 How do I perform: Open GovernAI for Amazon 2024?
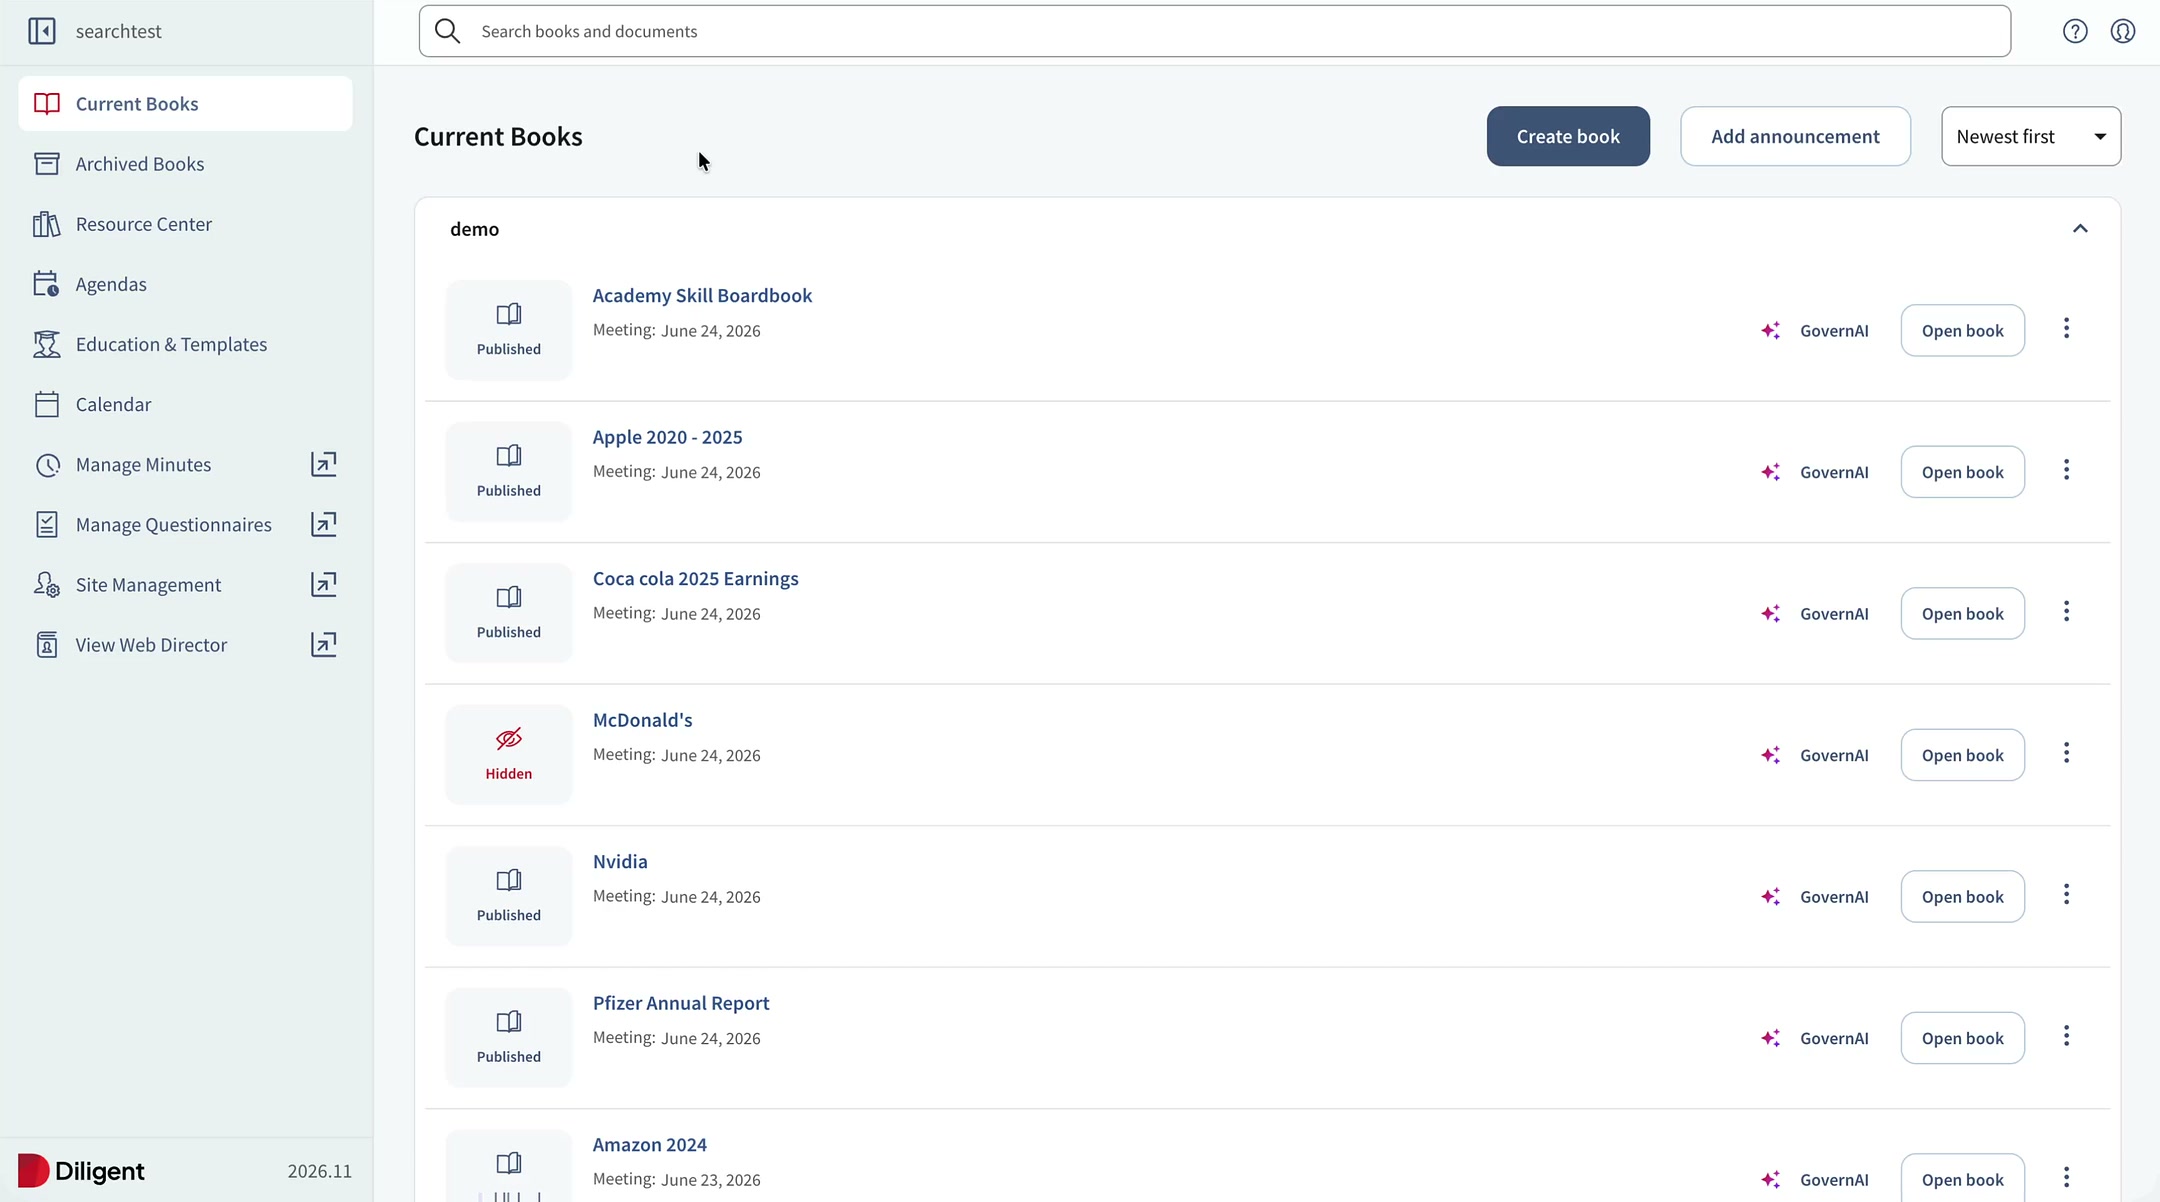click(x=1815, y=1179)
